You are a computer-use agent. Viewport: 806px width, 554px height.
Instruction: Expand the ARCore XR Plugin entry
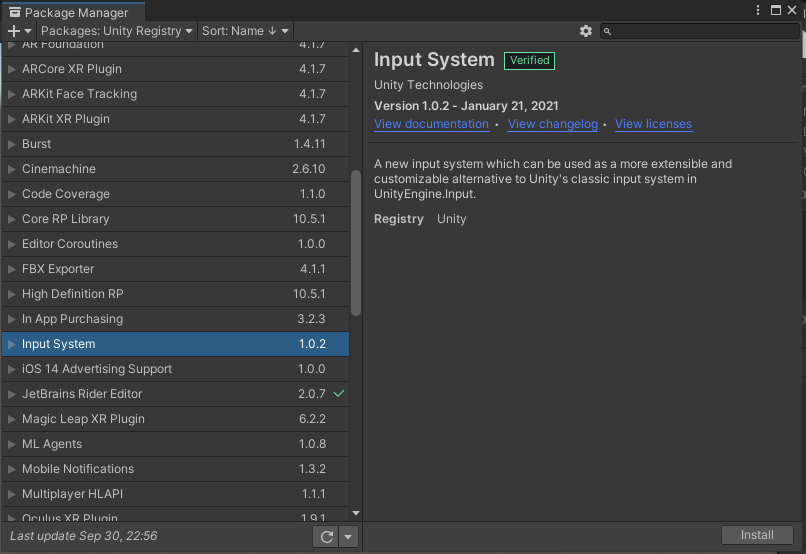(x=11, y=69)
